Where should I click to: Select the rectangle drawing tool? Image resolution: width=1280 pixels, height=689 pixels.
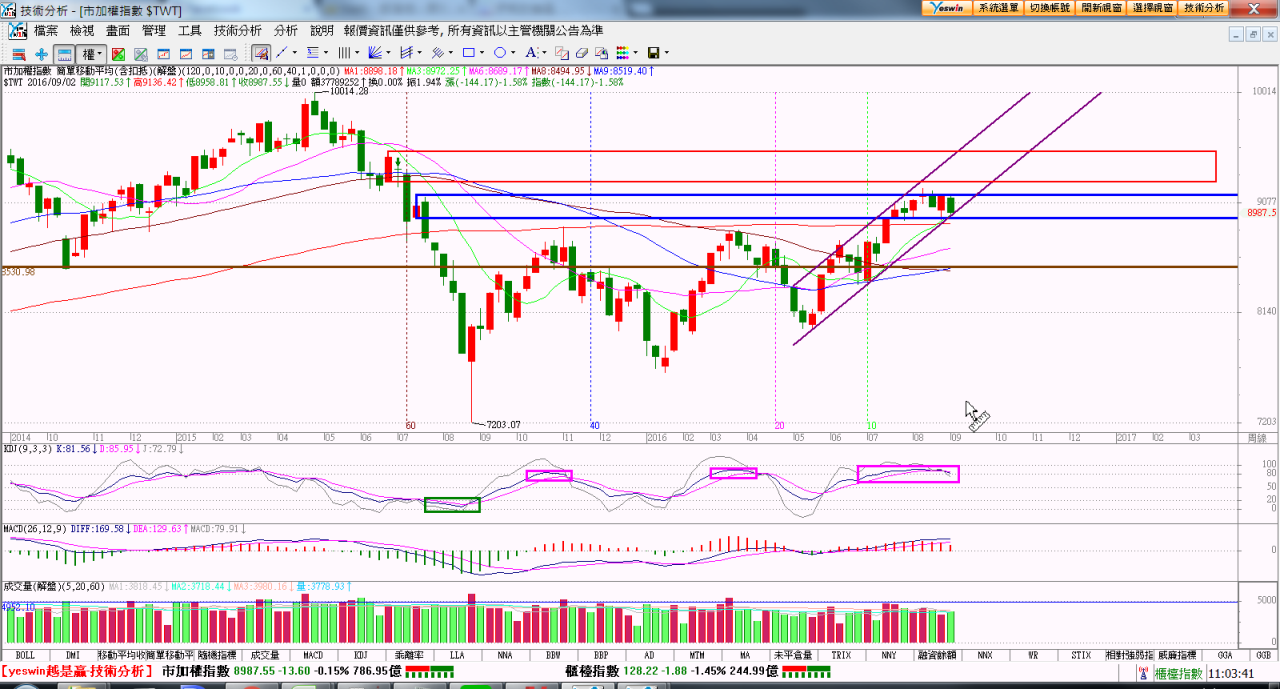[468, 53]
